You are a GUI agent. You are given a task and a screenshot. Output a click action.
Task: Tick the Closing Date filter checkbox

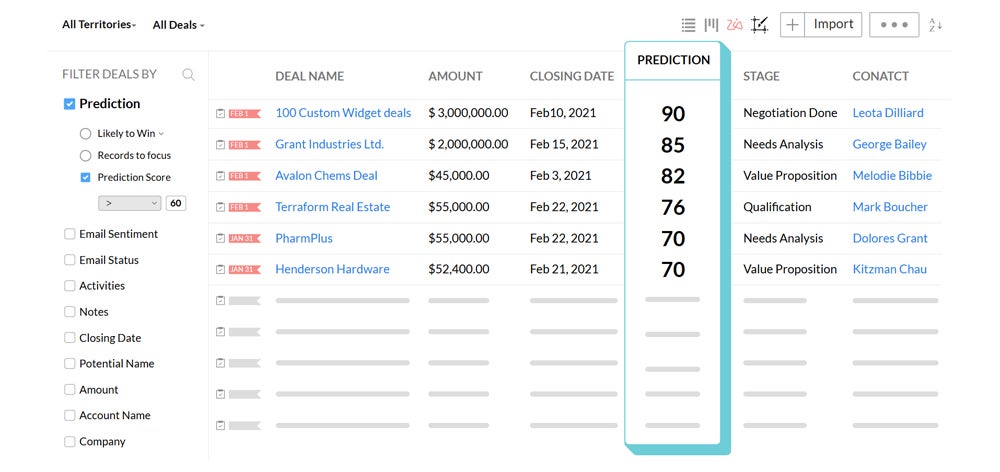point(69,338)
